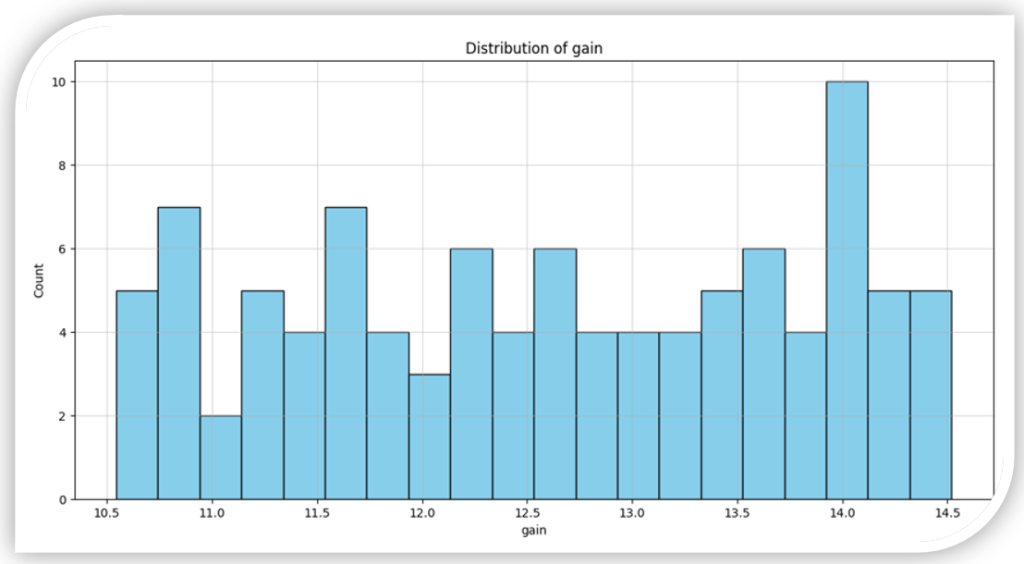Click the x-axis tick label 12.5

pos(527,513)
